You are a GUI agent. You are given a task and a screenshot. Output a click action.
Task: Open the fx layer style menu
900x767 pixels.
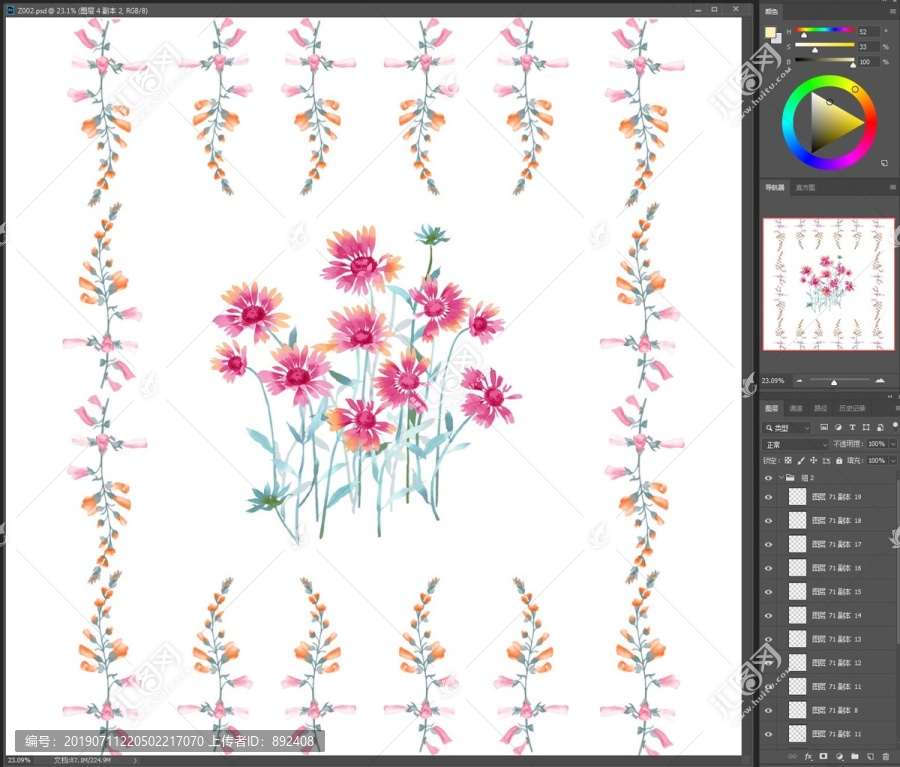808,757
